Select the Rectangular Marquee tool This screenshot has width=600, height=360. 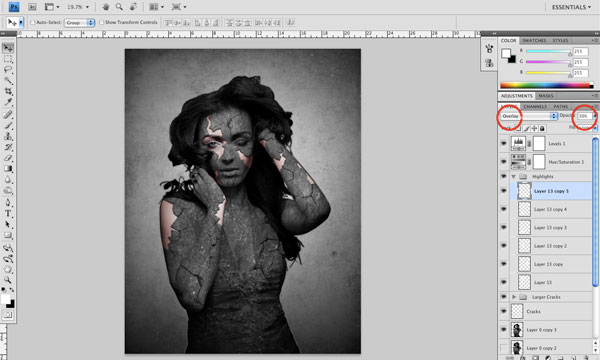pyautogui.click(x=8, y=59)
